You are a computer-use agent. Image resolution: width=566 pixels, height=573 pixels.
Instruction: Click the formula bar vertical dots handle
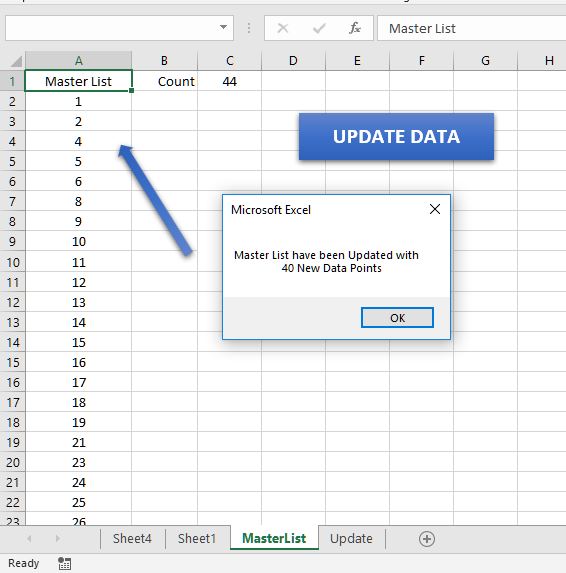click(249, 28)
